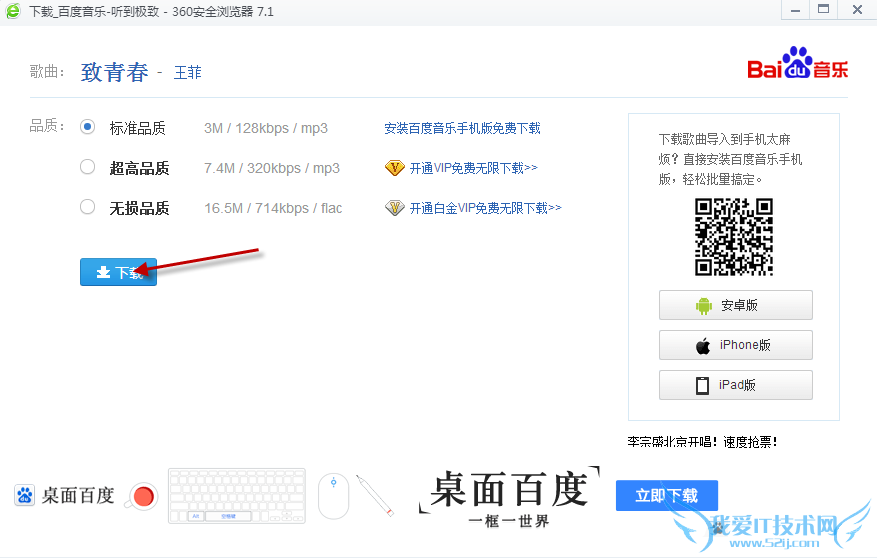
Task: Click the QR code image
Action: tap(734, 237)
